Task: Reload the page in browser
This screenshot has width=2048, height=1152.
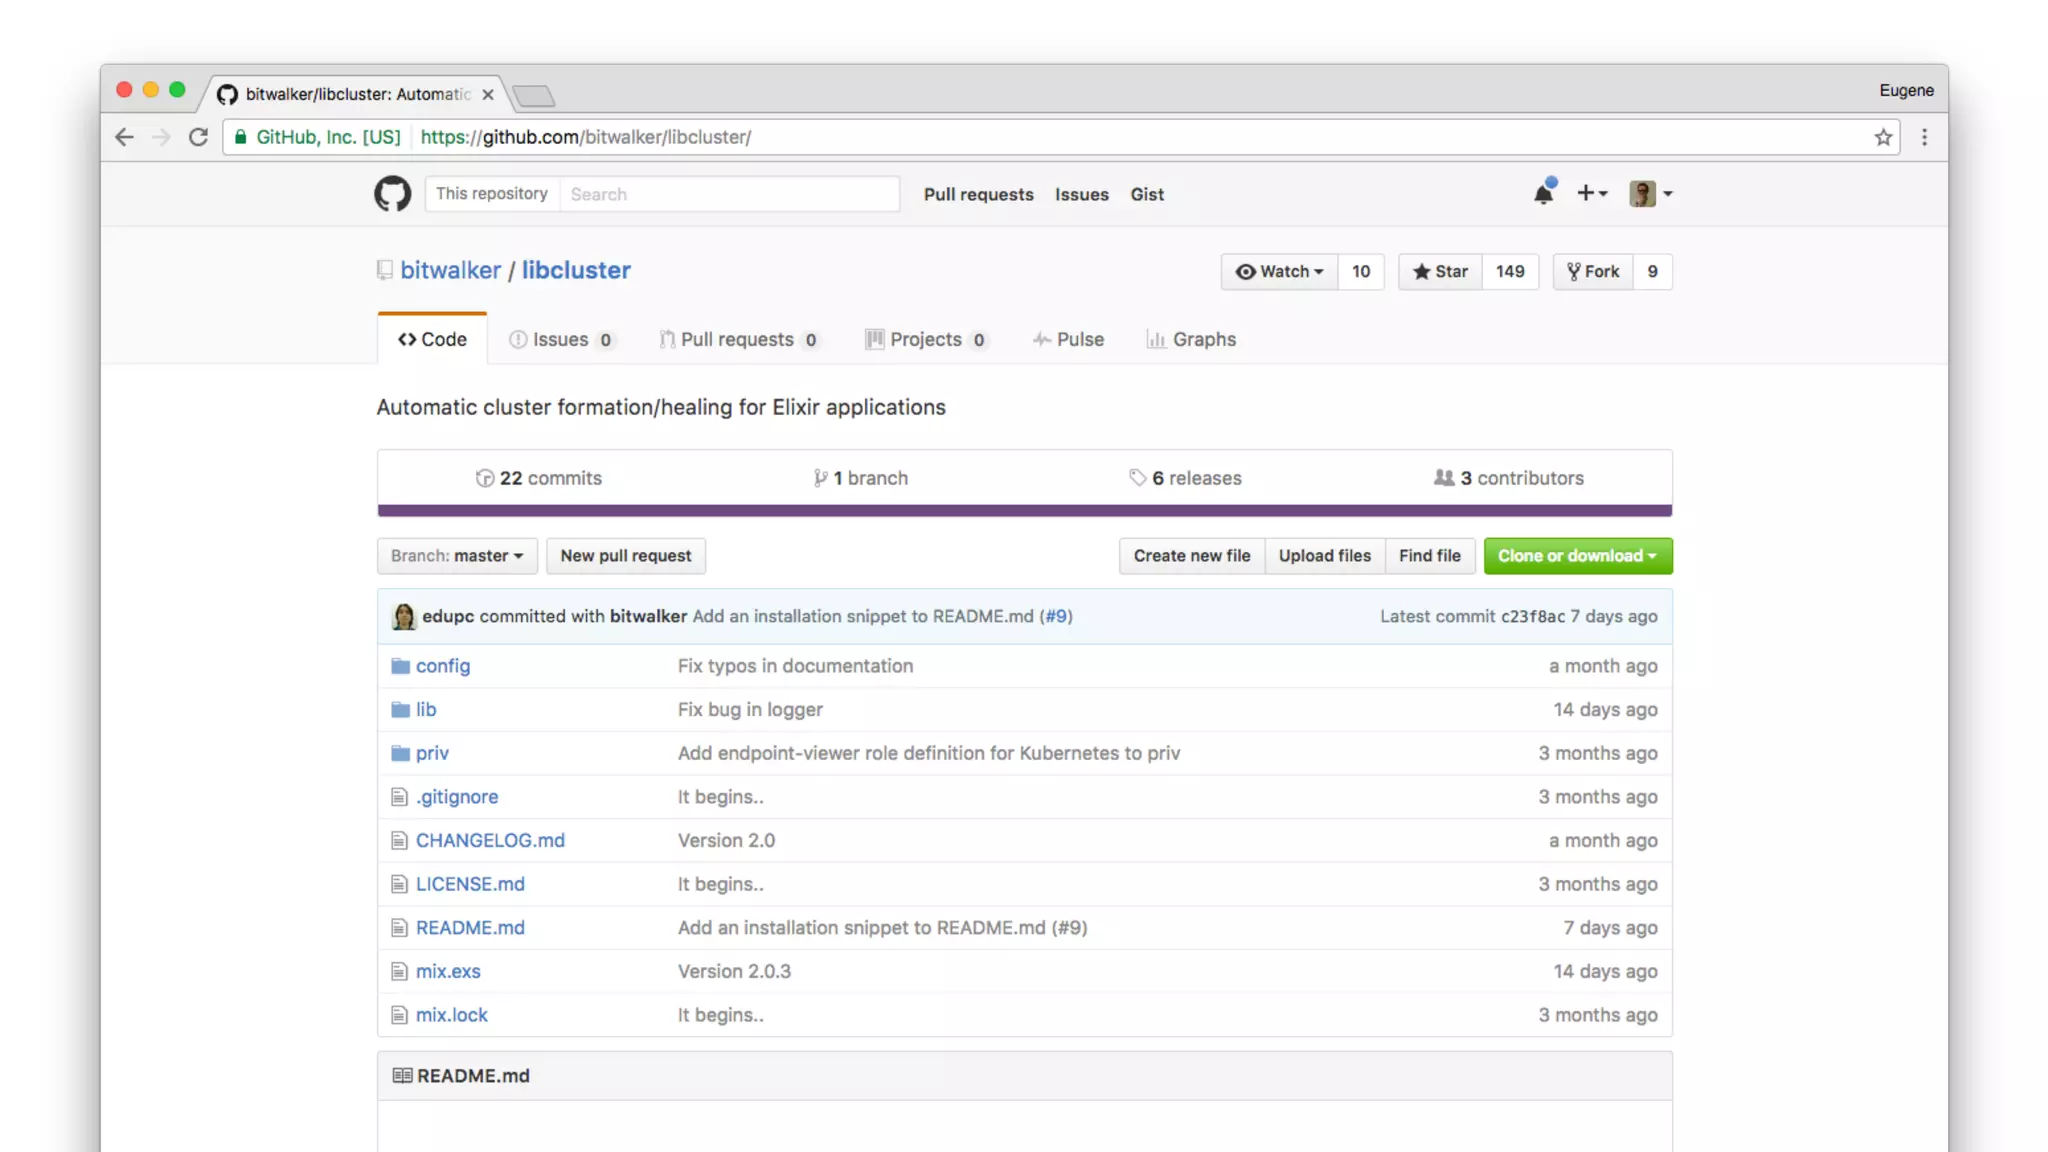Action: [x=198, y=137]
